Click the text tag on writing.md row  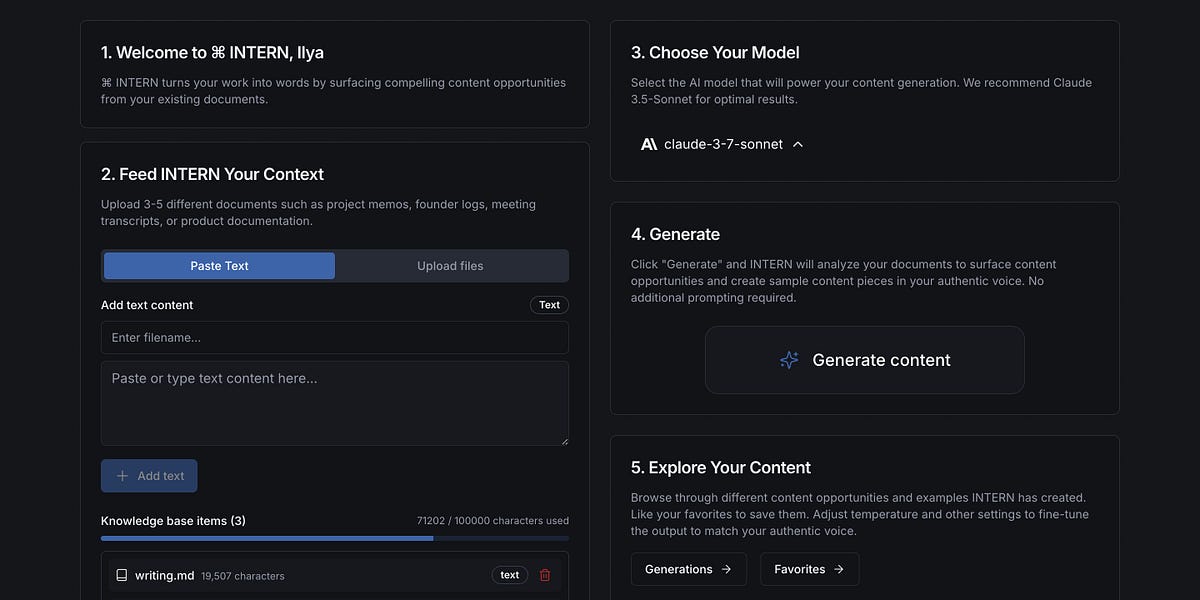[x=510, y=575]
